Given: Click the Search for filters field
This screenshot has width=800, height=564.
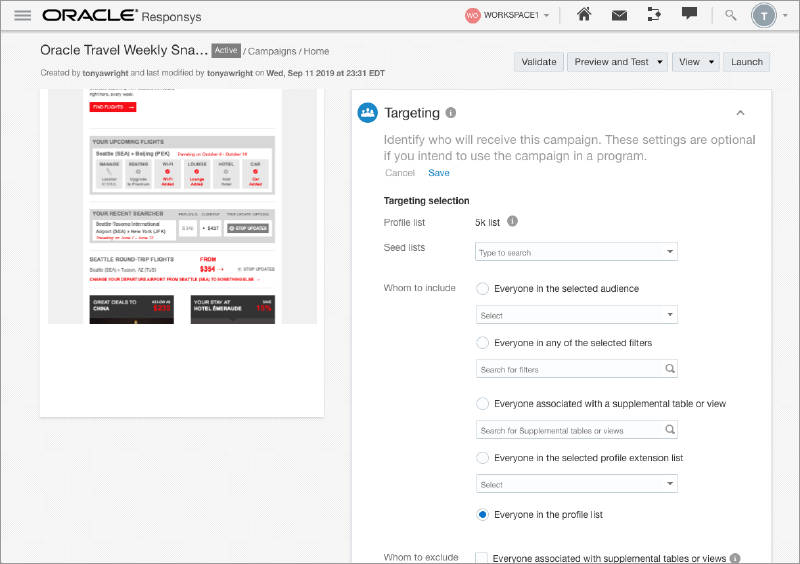Looking at the screenshot, I should (x=577, y=369).
